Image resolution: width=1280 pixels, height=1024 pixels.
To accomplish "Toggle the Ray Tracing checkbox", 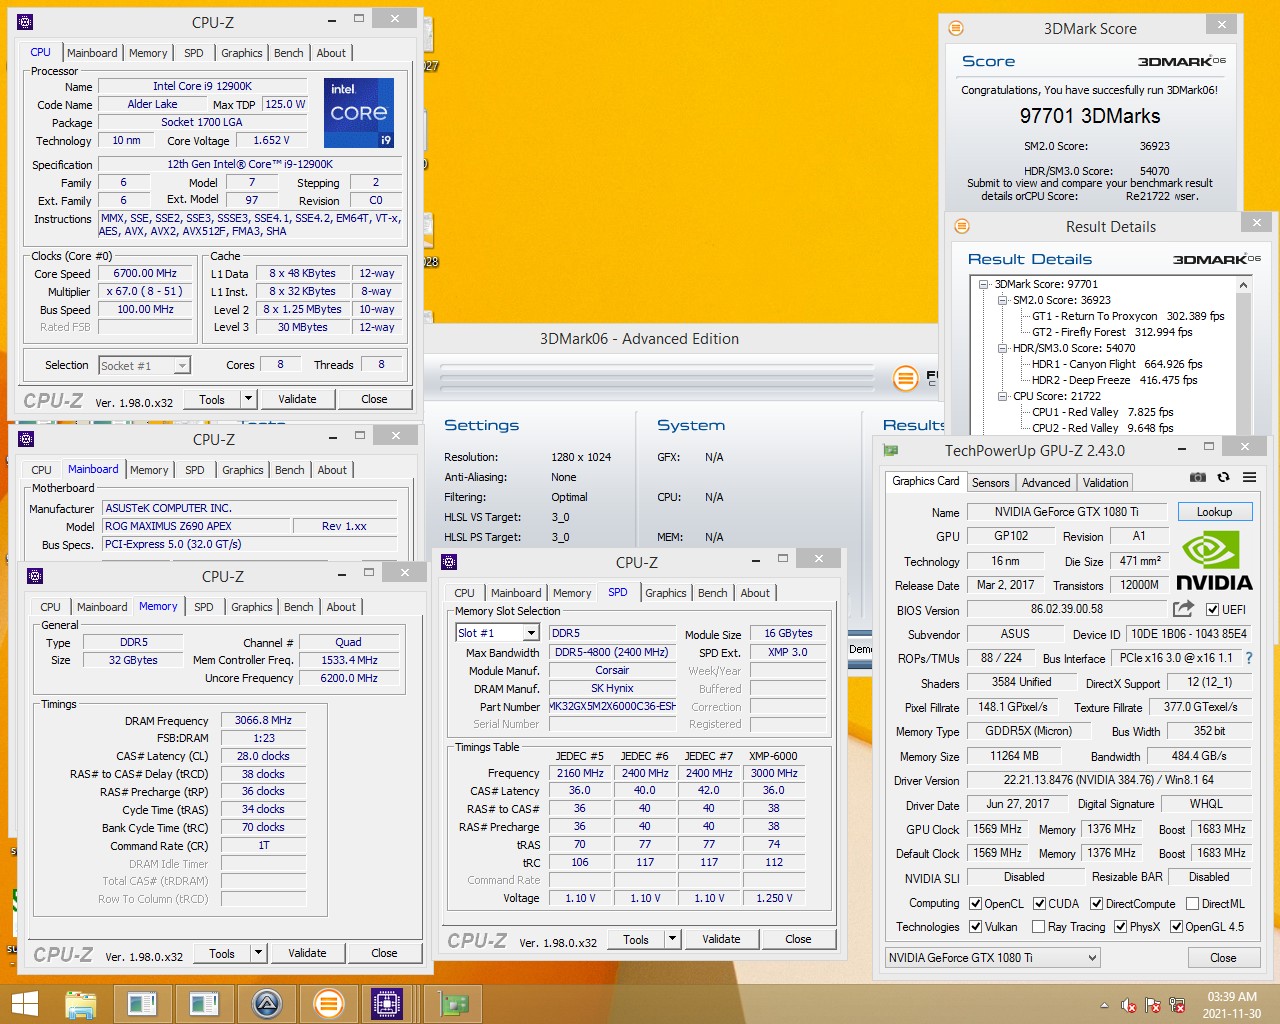I will (x=1038, y=927).
